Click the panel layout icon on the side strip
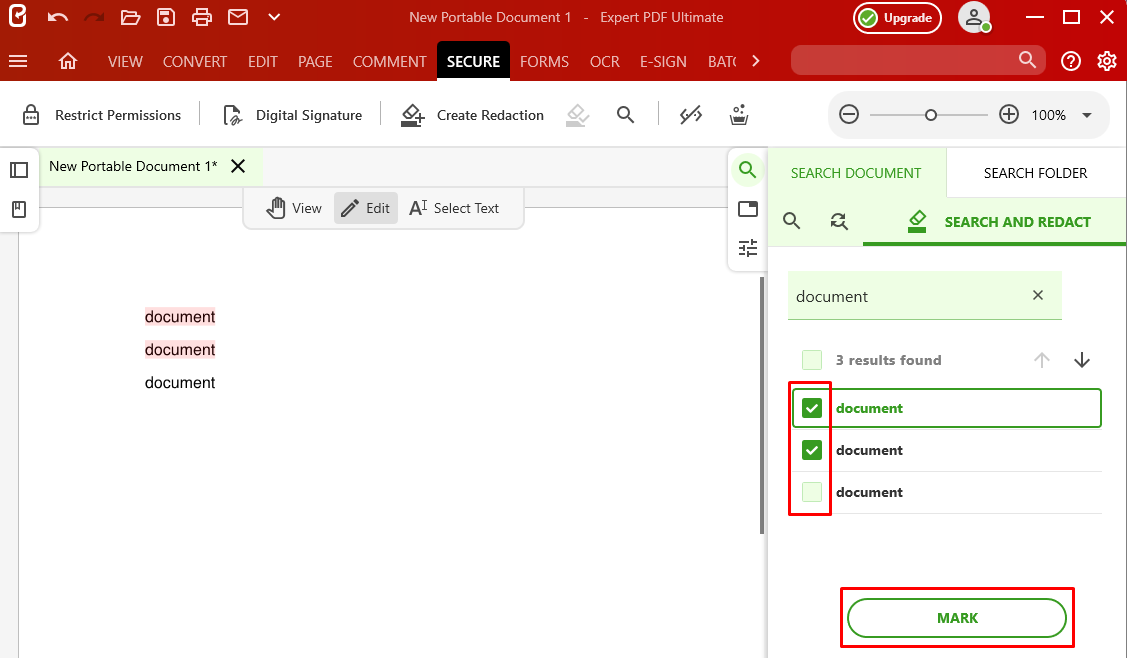The width and height of the screenshot is (1127, 658). point(748,209)
